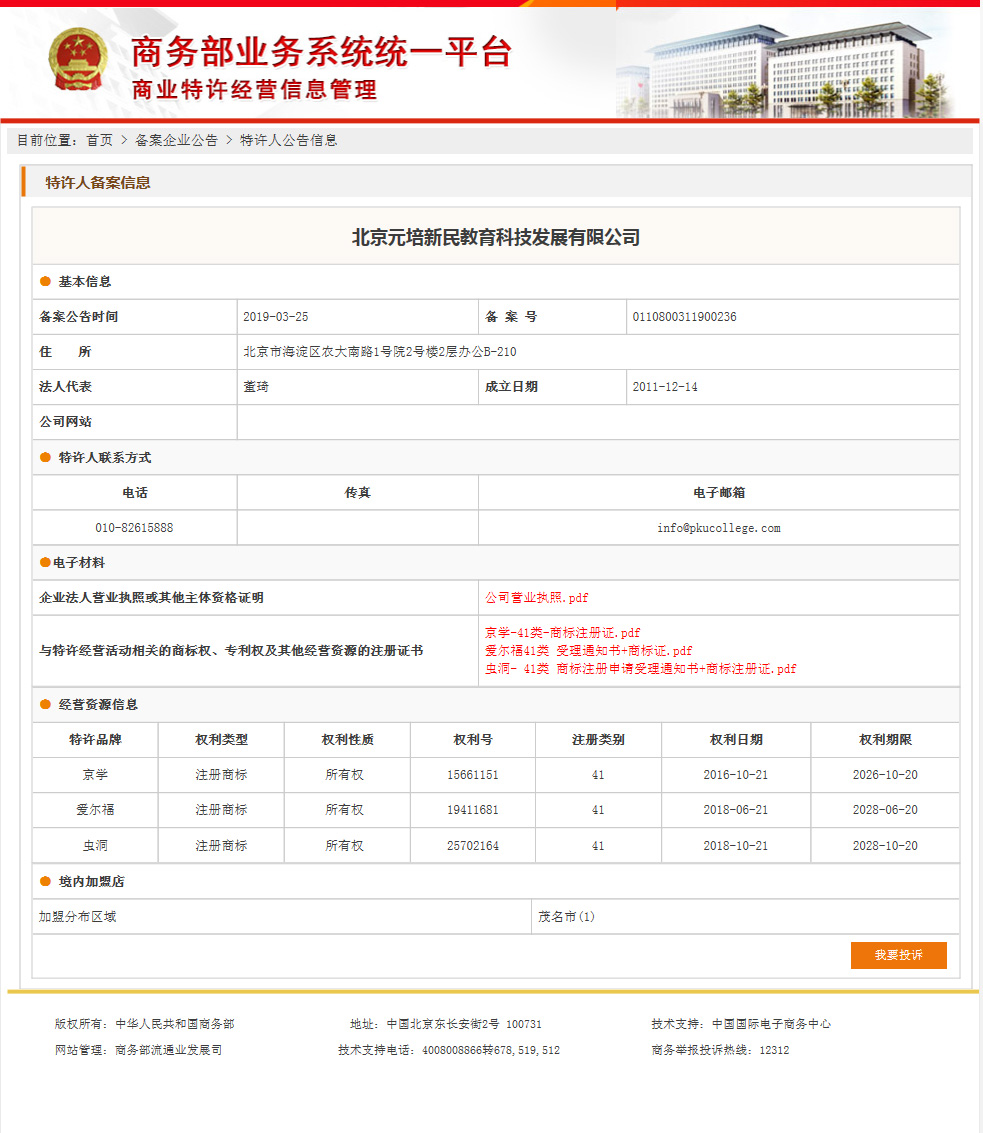This screenshot has width=983, height=1133.
Task: Click brand cell 虫洞
Action: coord(95,845)
